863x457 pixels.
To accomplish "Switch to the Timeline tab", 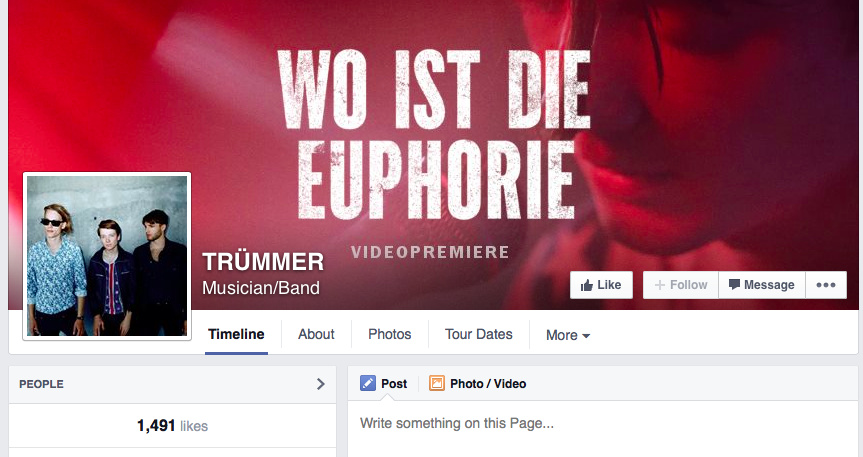I will pos(236,334).
